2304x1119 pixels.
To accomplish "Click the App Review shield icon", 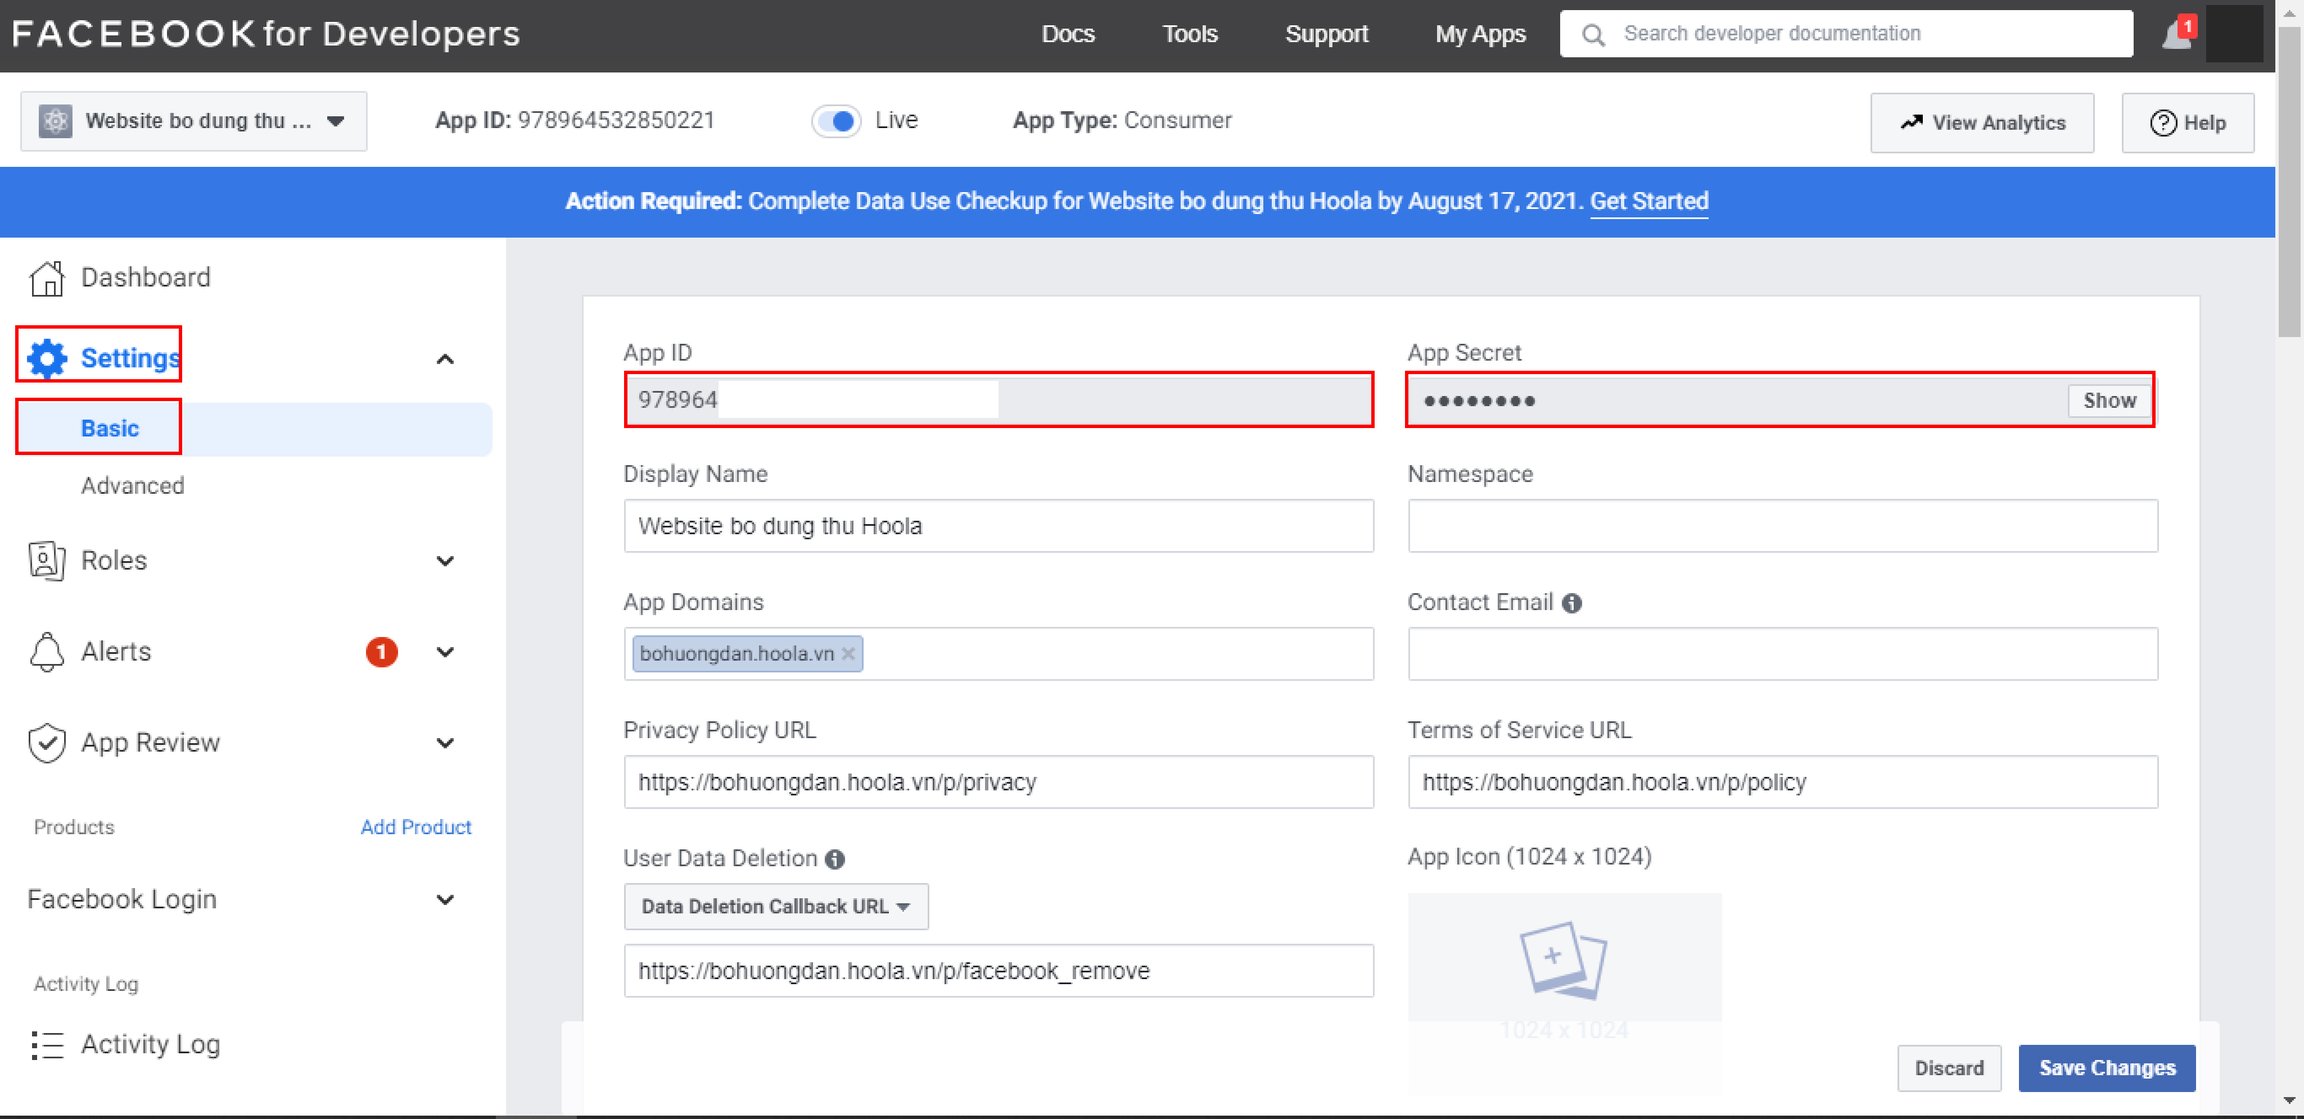I will (47, 743).
